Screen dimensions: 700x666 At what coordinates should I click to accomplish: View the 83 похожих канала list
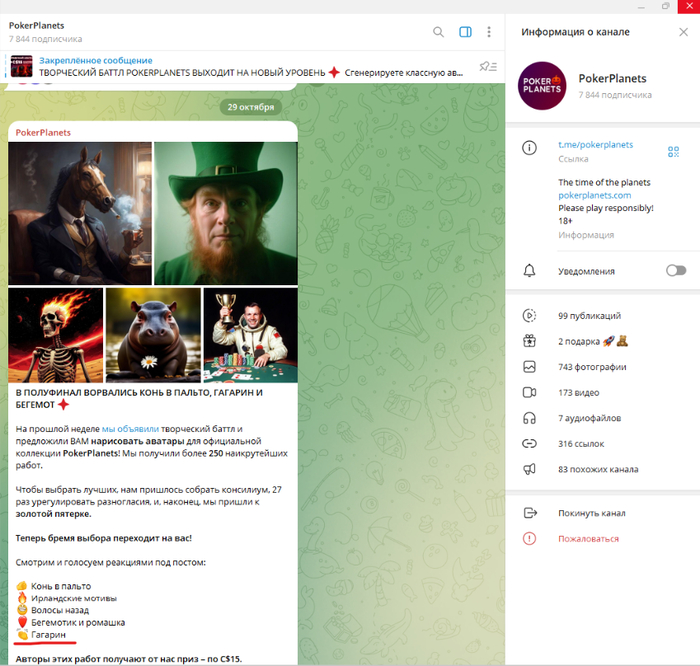click(598, 469)
